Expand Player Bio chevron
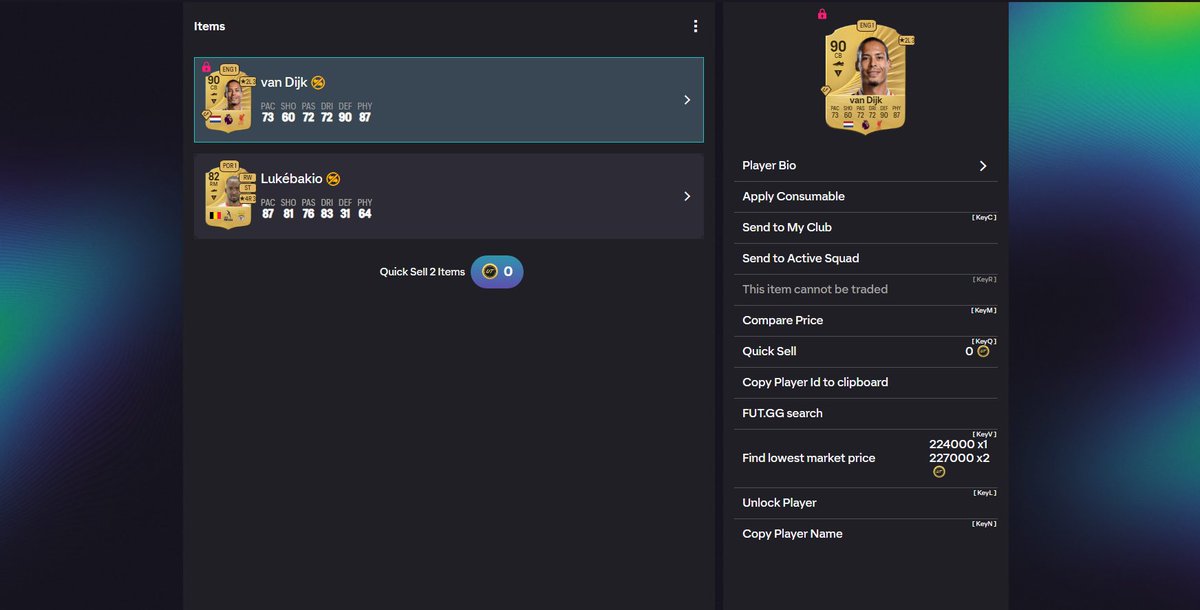Viewport: 1200px width, 610px height. point(983,166)
